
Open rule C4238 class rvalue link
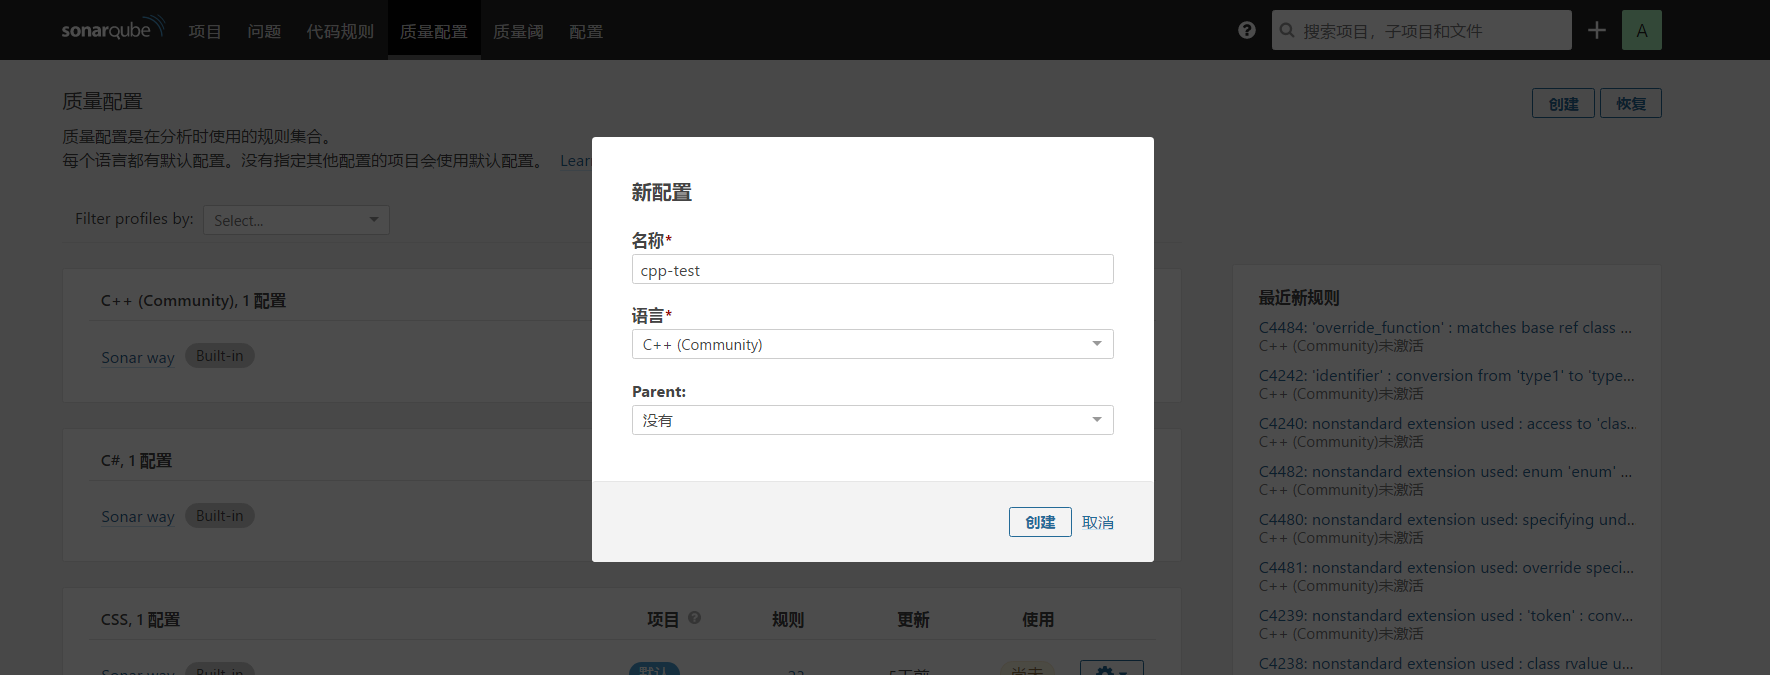(1446, 663)
